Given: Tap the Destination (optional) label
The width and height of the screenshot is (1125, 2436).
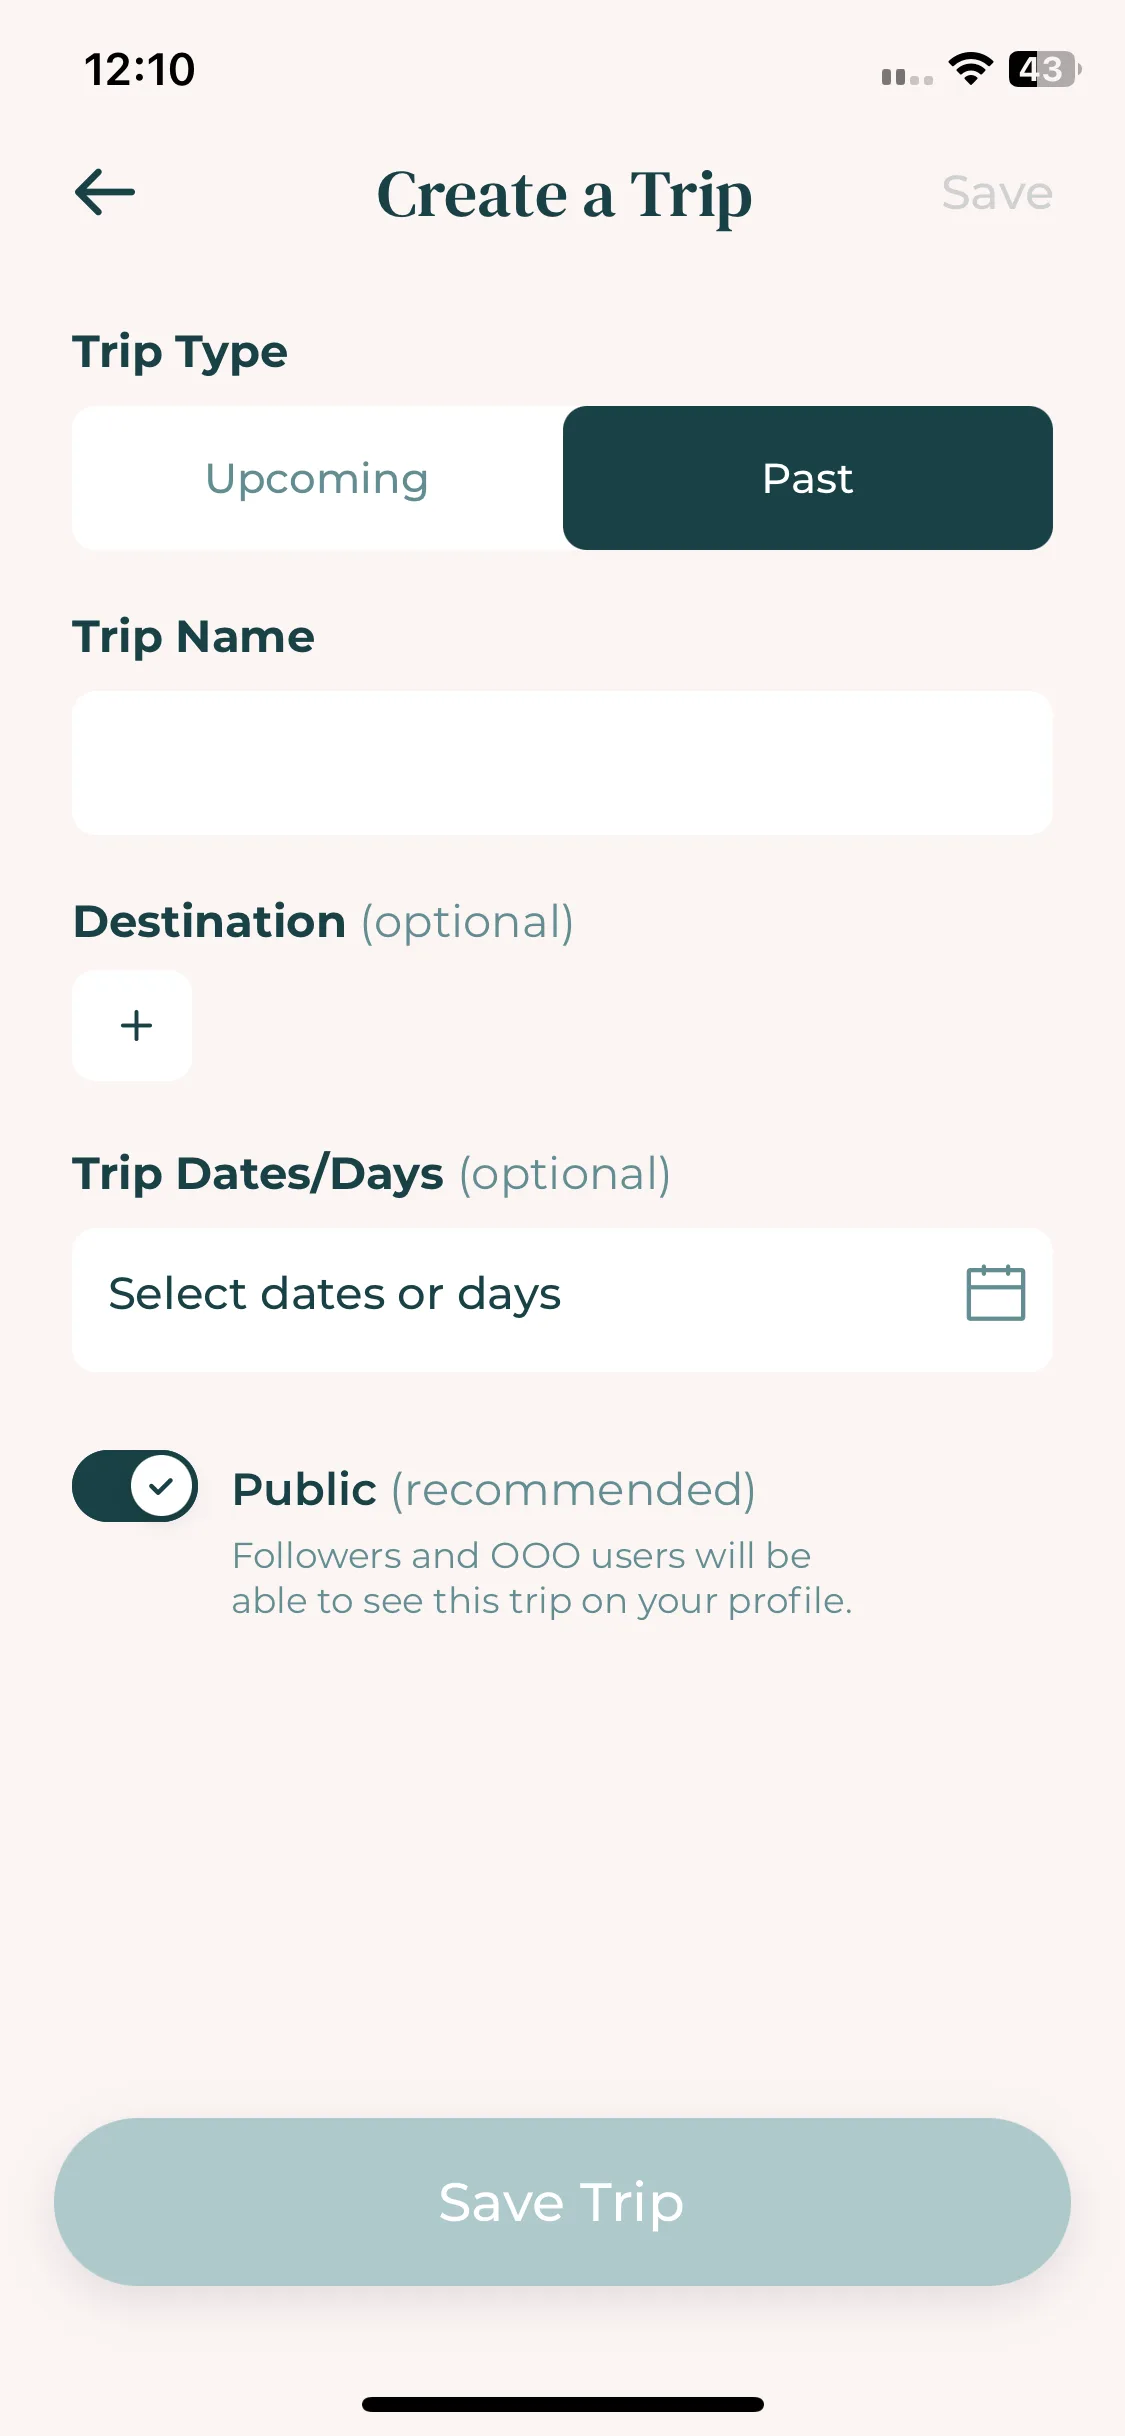Looking at the screenshot, I should (323, 921).
